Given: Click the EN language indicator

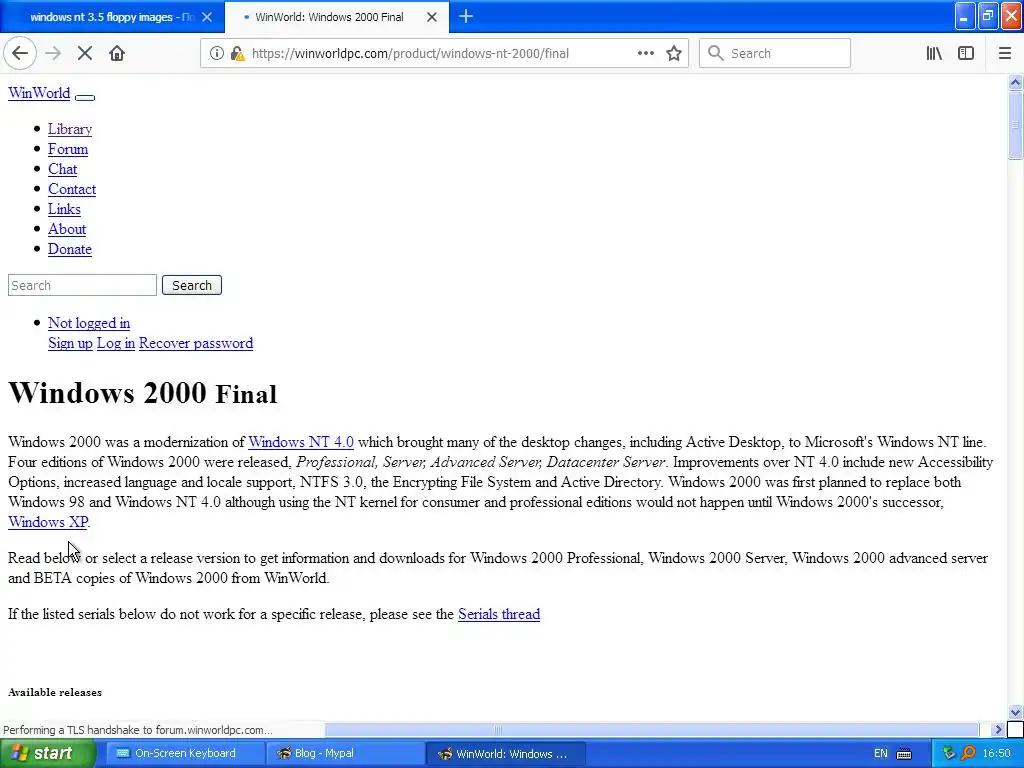Looking at the screenshot, I should tap(880, 754).
